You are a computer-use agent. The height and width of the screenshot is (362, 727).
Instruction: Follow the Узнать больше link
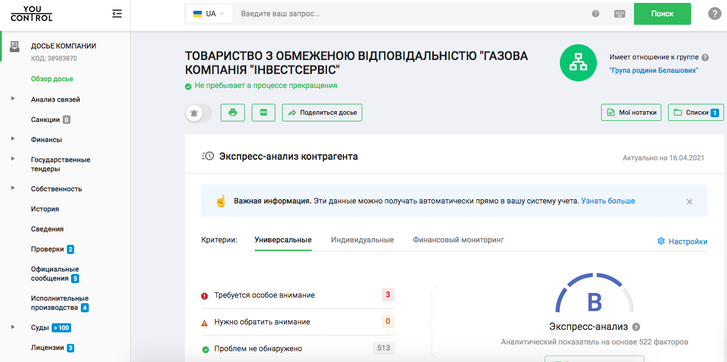608,201
